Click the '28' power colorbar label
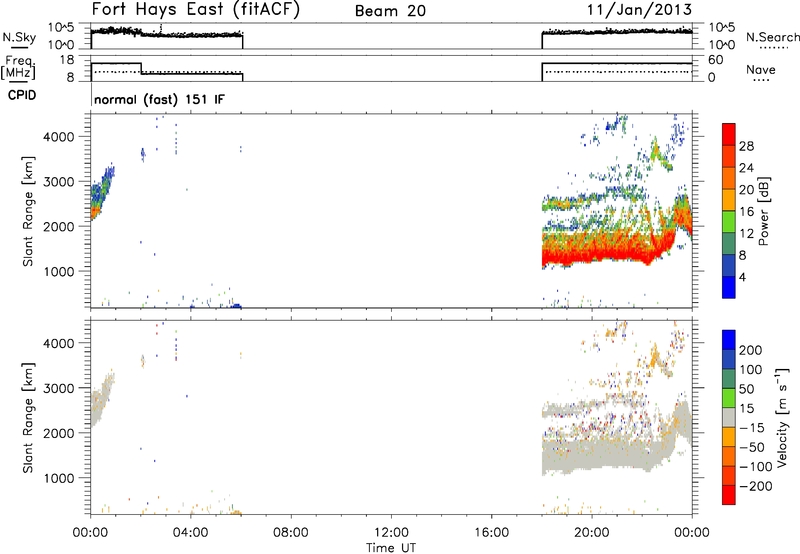 tap(746, 146)
